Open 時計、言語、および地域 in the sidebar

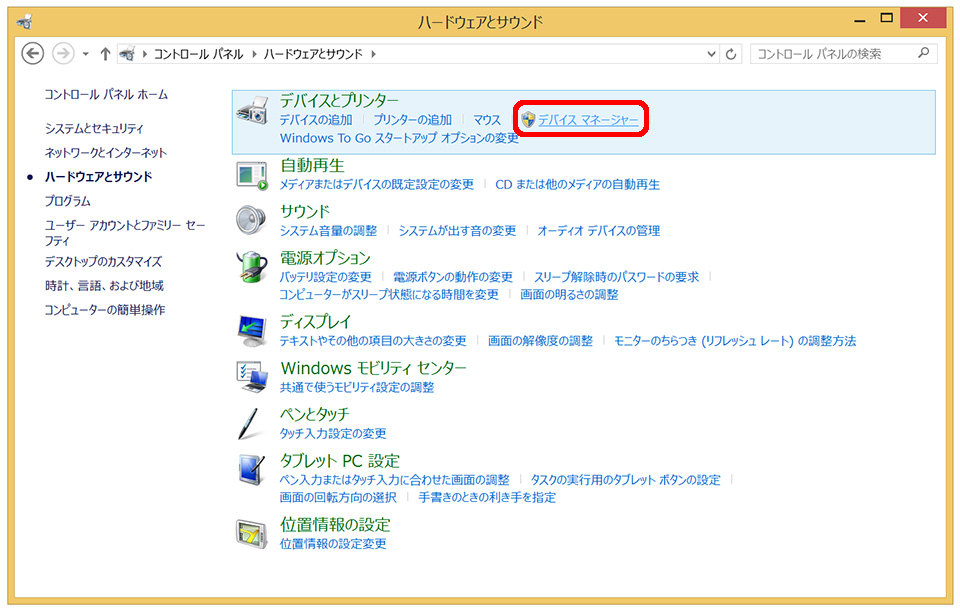click(x=104, y=285)
